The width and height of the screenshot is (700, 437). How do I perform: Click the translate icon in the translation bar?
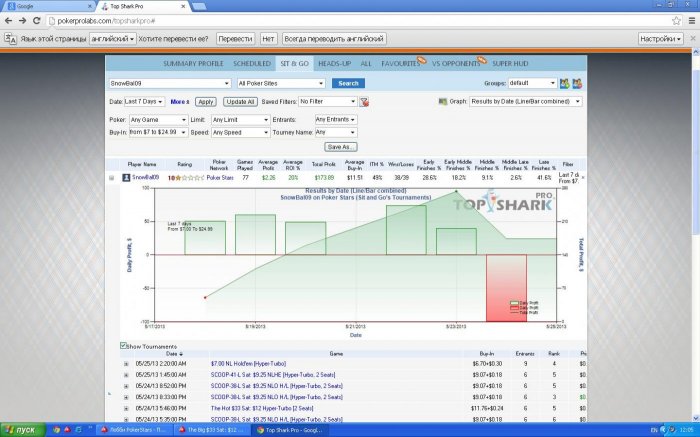[10, 38]
